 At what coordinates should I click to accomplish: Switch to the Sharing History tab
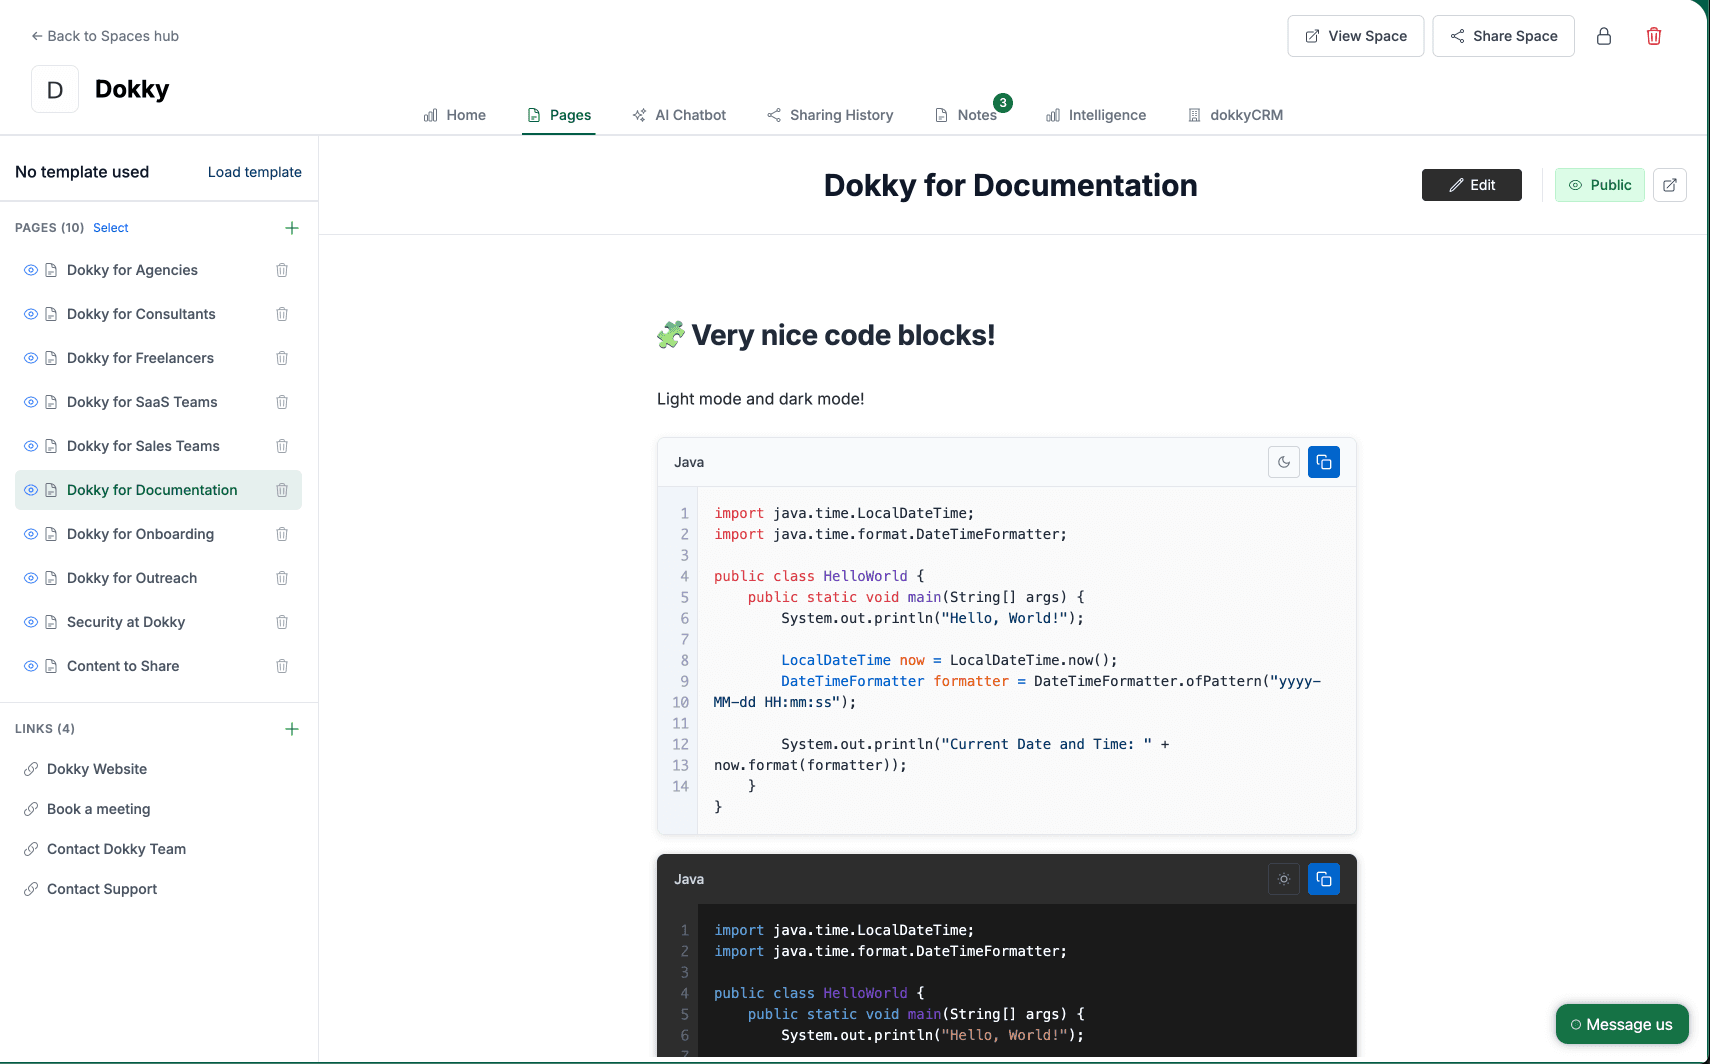coord(830,115)
